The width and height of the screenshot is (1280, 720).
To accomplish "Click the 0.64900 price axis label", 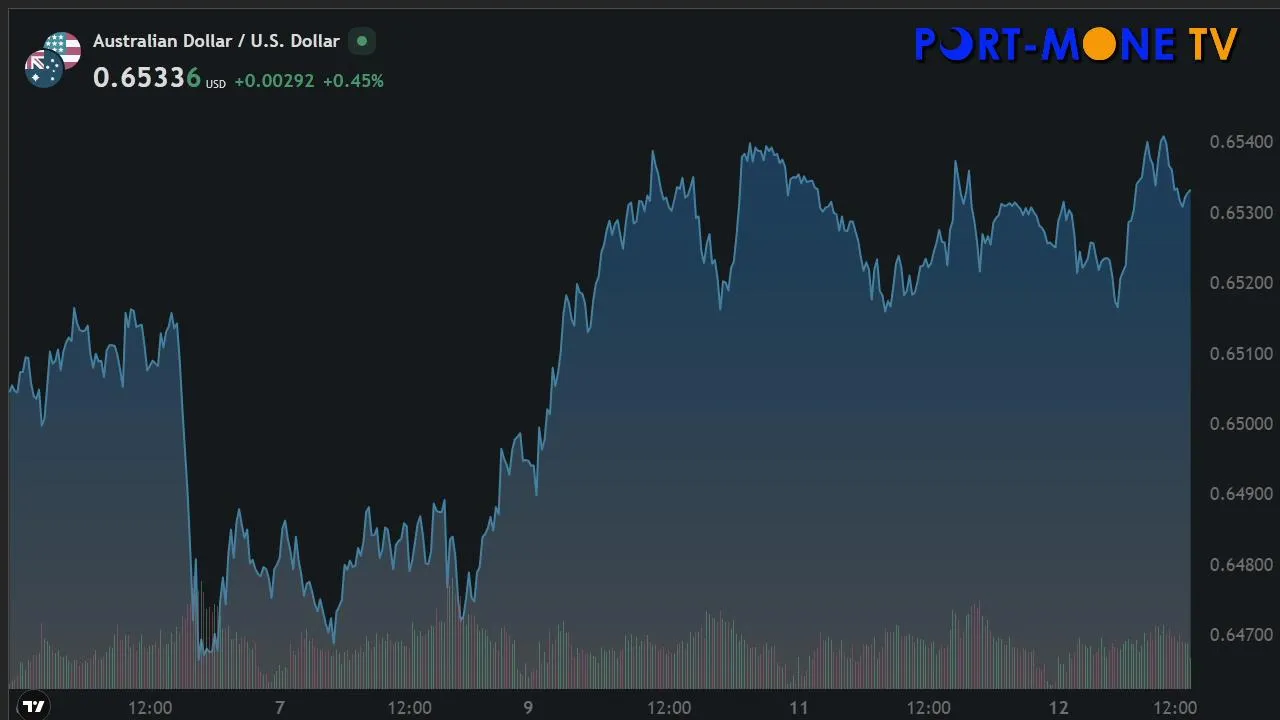I will 1241,494.
